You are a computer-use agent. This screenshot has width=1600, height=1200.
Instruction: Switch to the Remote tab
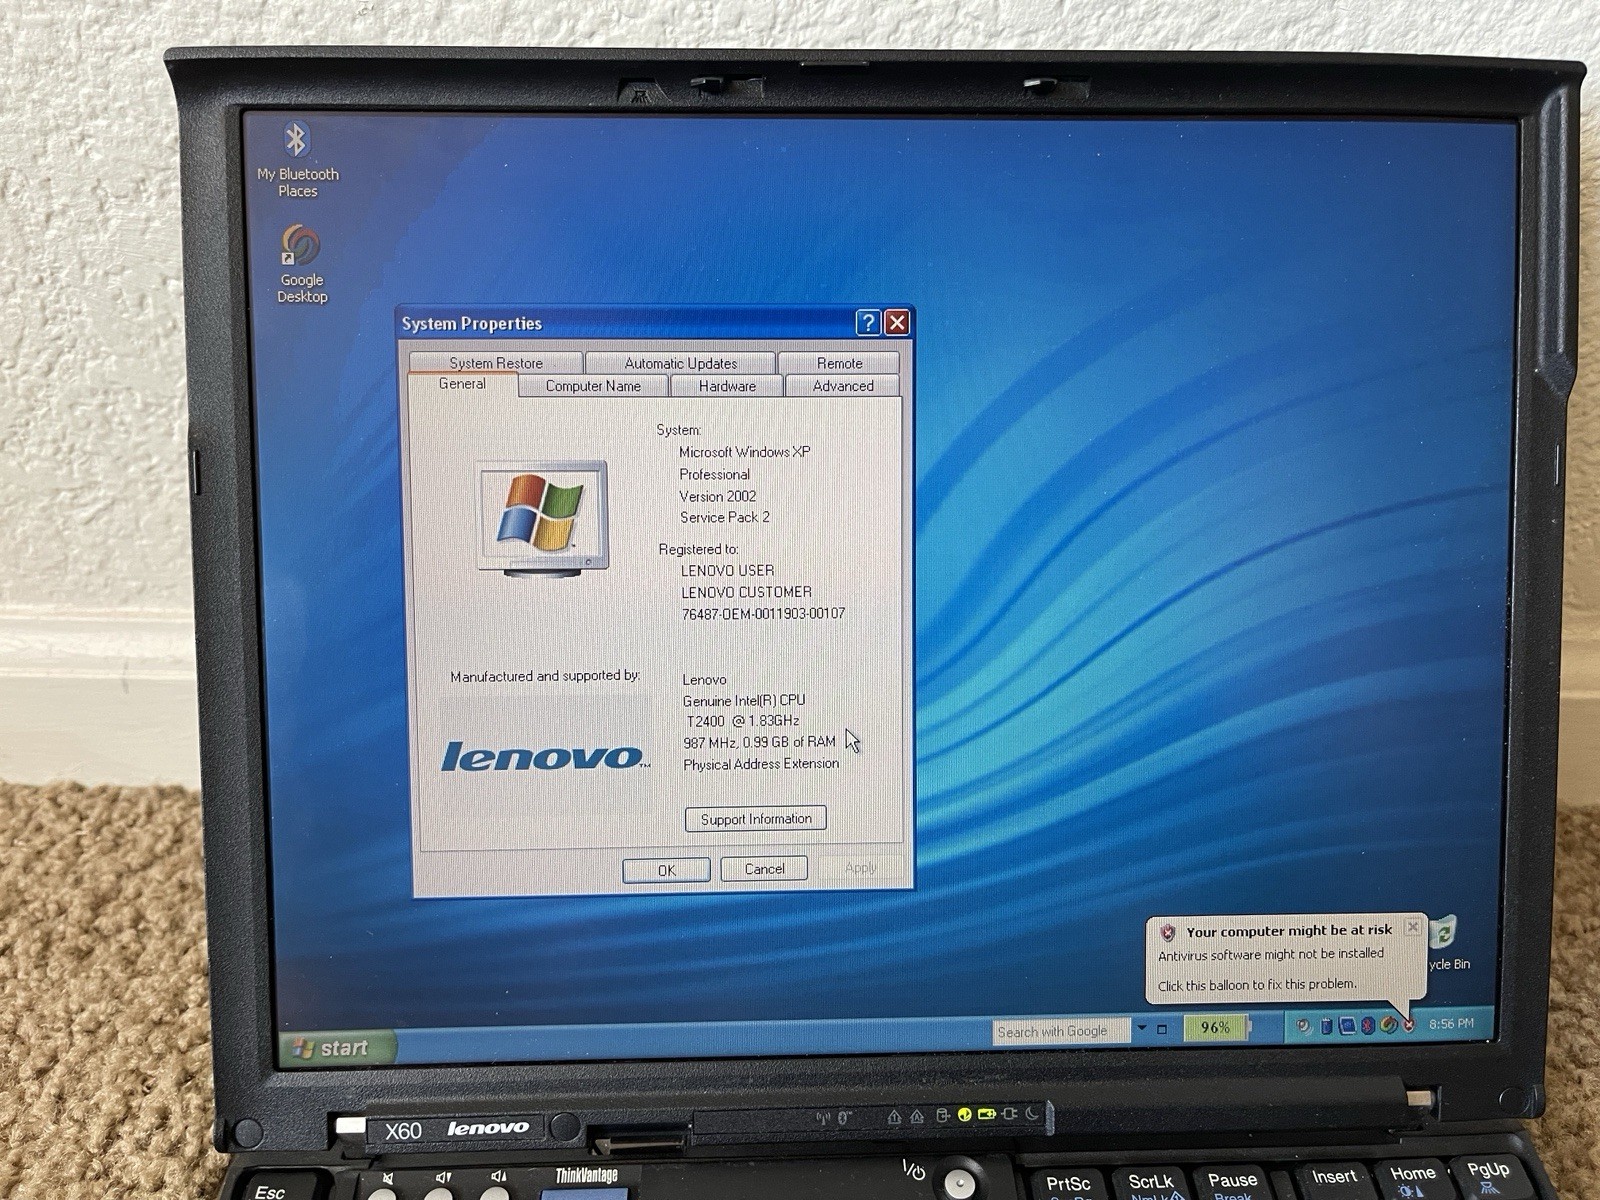839,363
